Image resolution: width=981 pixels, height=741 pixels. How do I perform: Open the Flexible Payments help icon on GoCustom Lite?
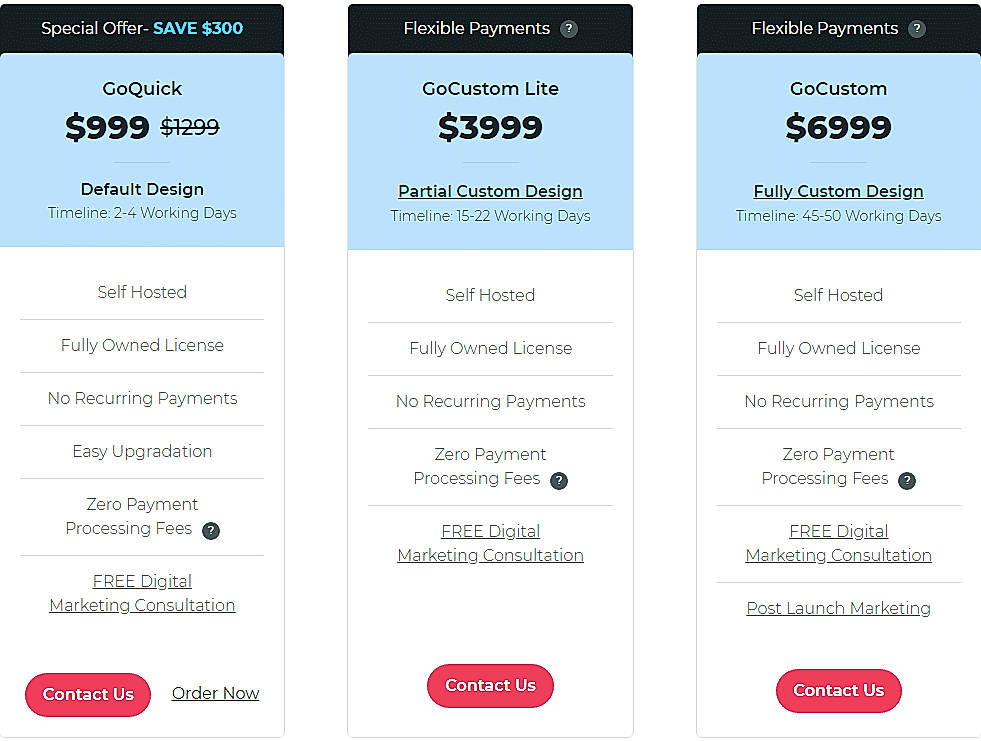[570, 28]
